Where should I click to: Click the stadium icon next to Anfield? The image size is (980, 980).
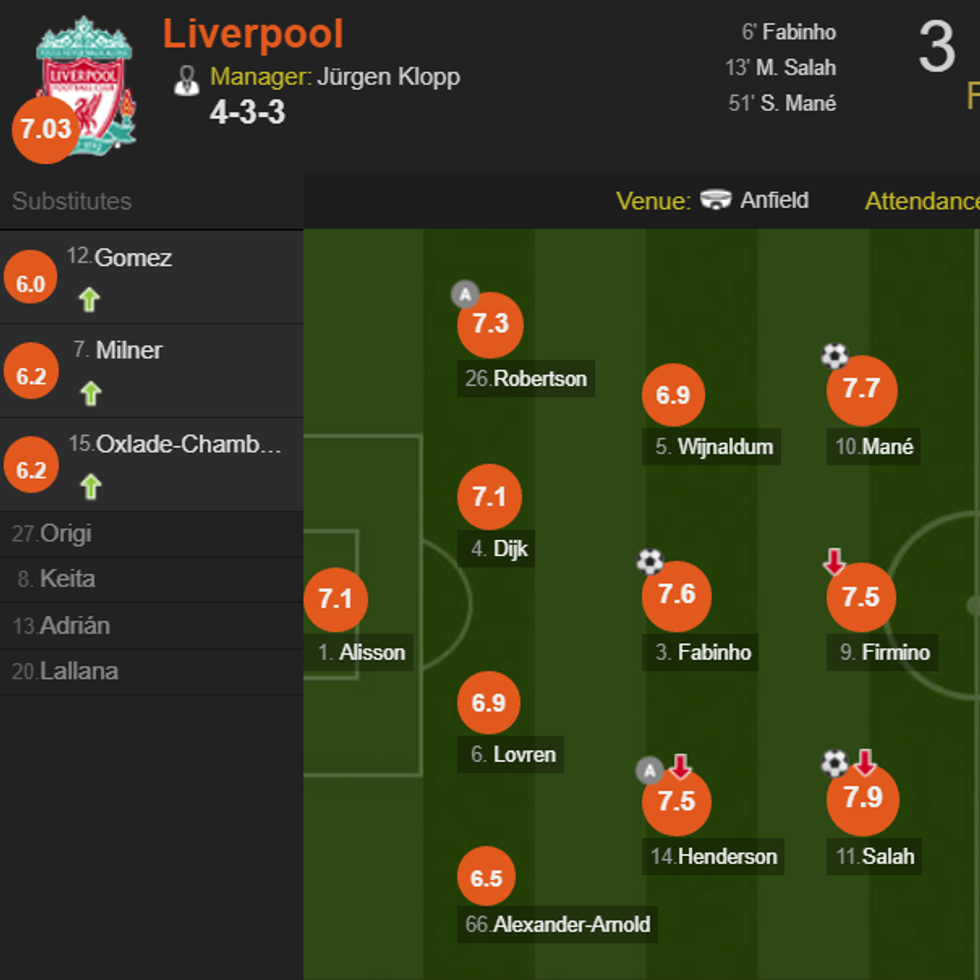pyautogui.click(x=716, y=200)
